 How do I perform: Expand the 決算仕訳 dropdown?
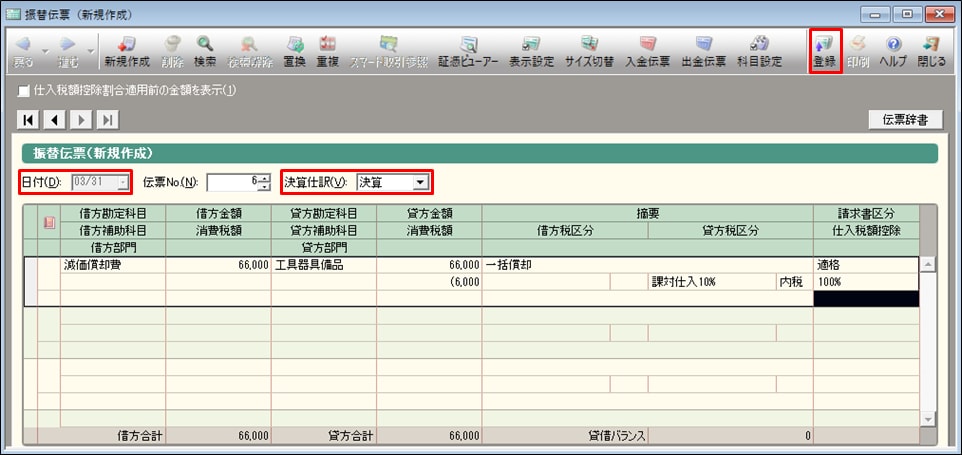tap(421, 182)
